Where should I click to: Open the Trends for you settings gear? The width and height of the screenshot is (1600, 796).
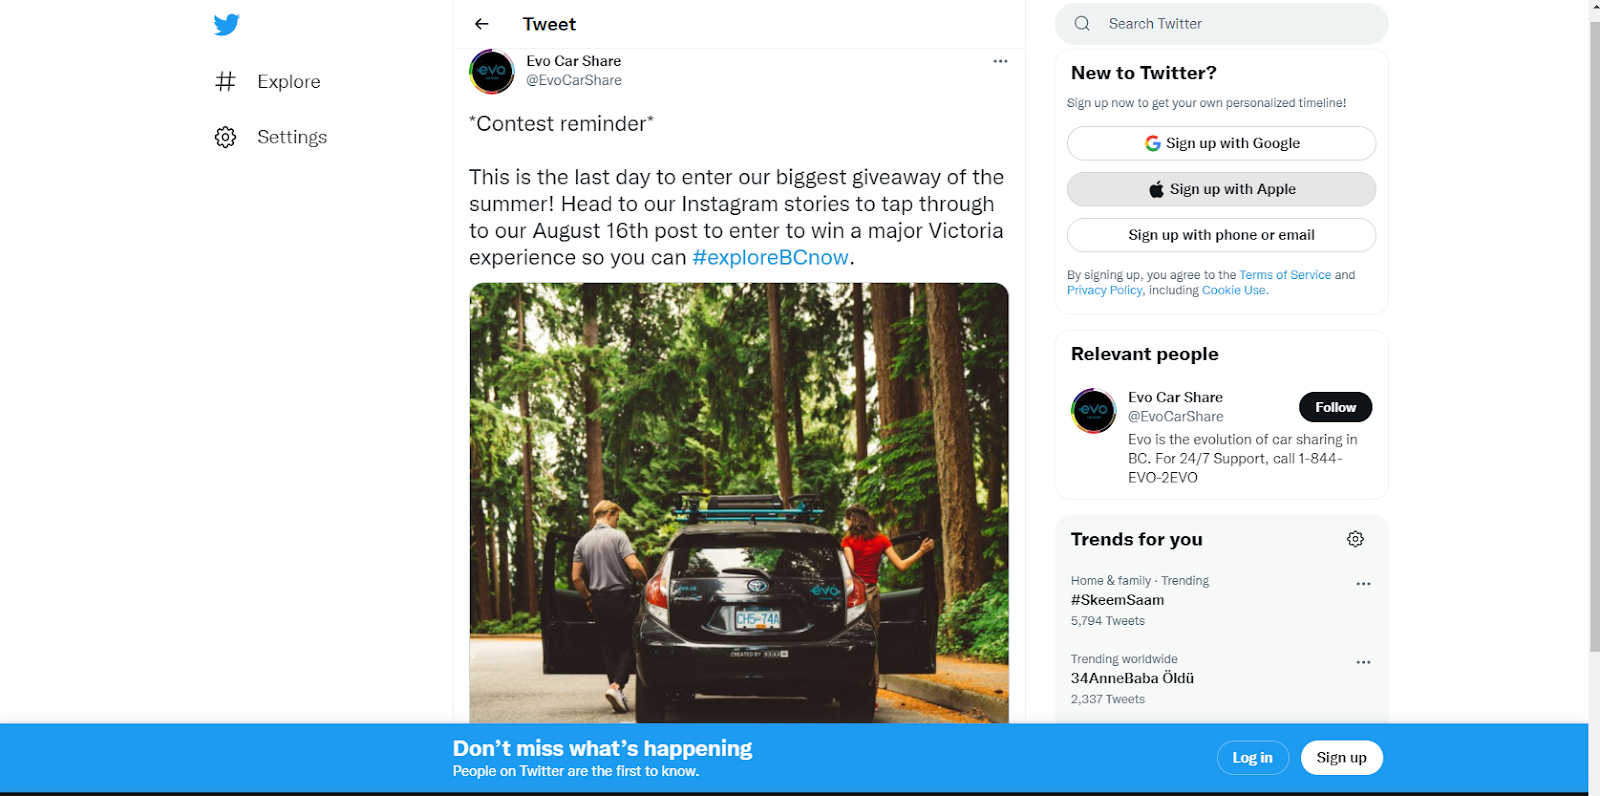pyautogui.click(x=1355, y=539)
